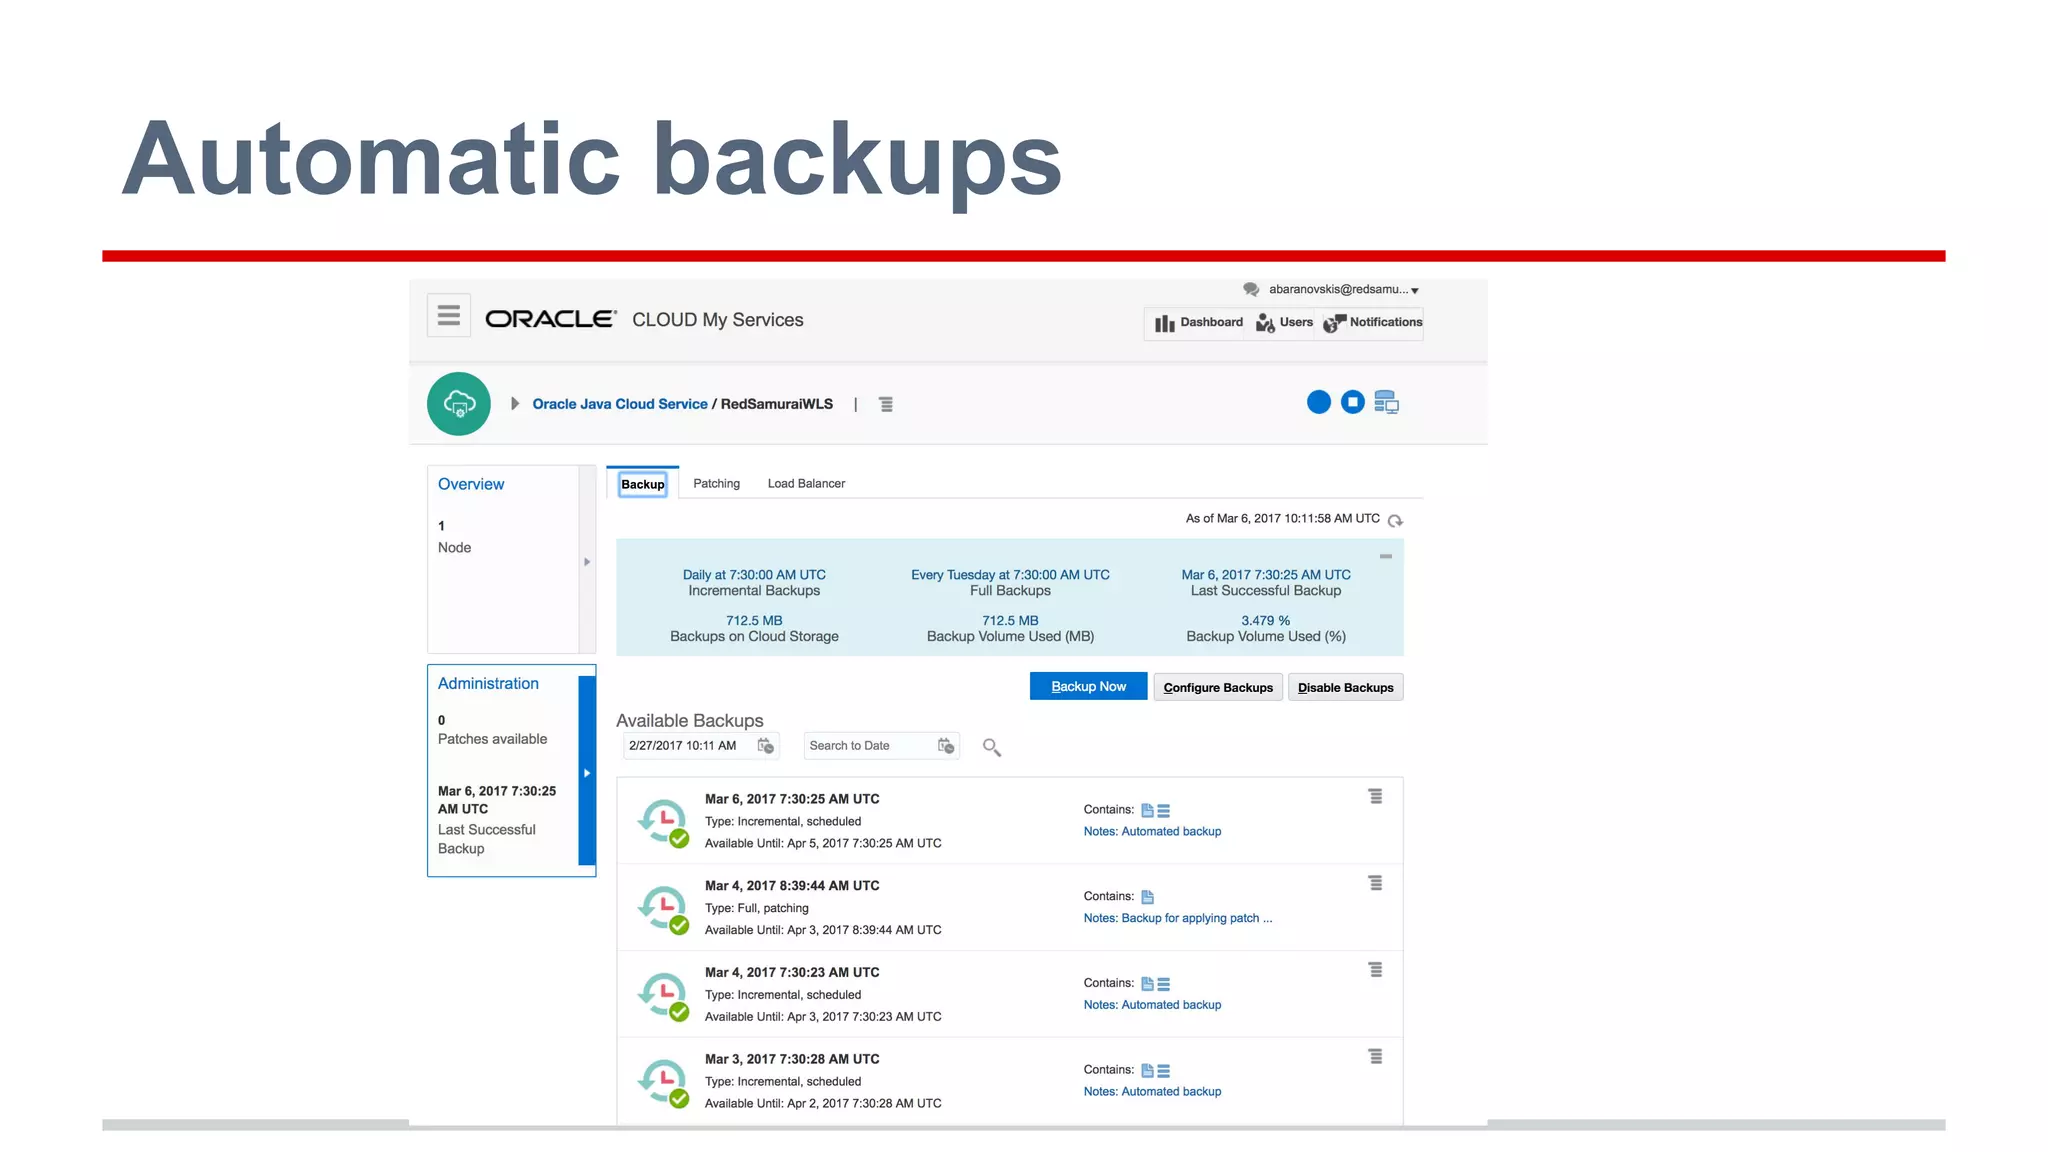Click Daily at 7:30:00 AM UTC text
2048x1152 pixels.
coord(754,575)
